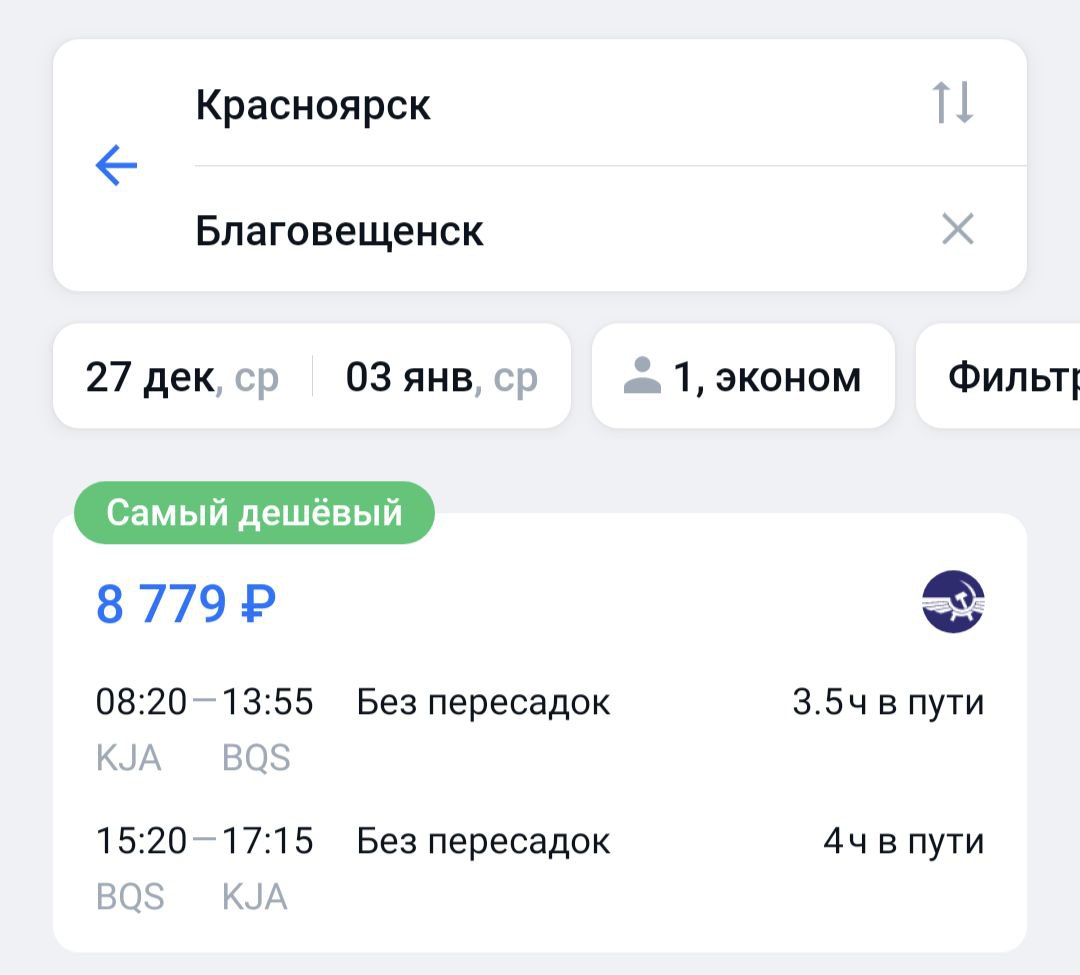Viewport: 1080px width, 975px height.
Task: Select the 8 779 ₽ ticket price
Action: click(186, 604)
